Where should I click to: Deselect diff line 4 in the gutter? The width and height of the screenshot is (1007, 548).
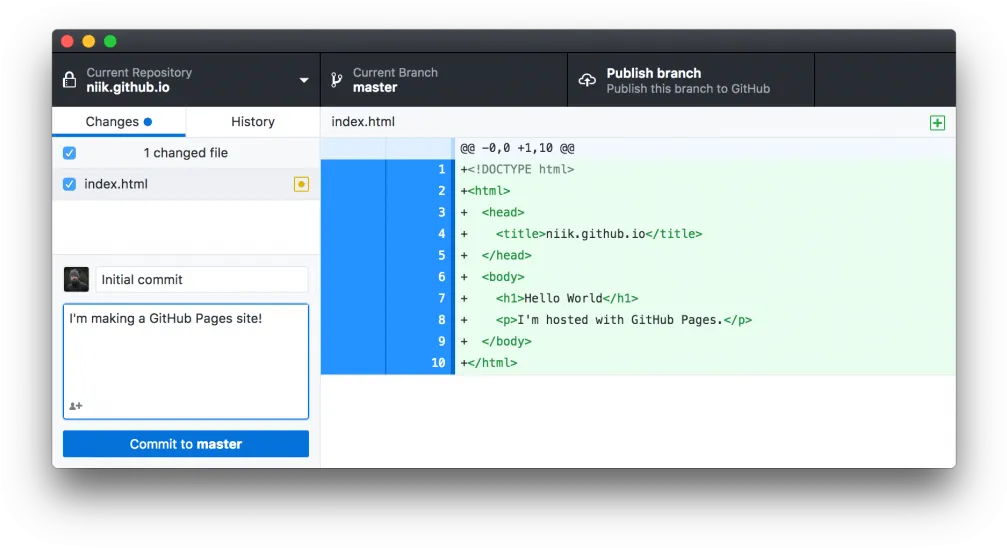click(387, 234)
